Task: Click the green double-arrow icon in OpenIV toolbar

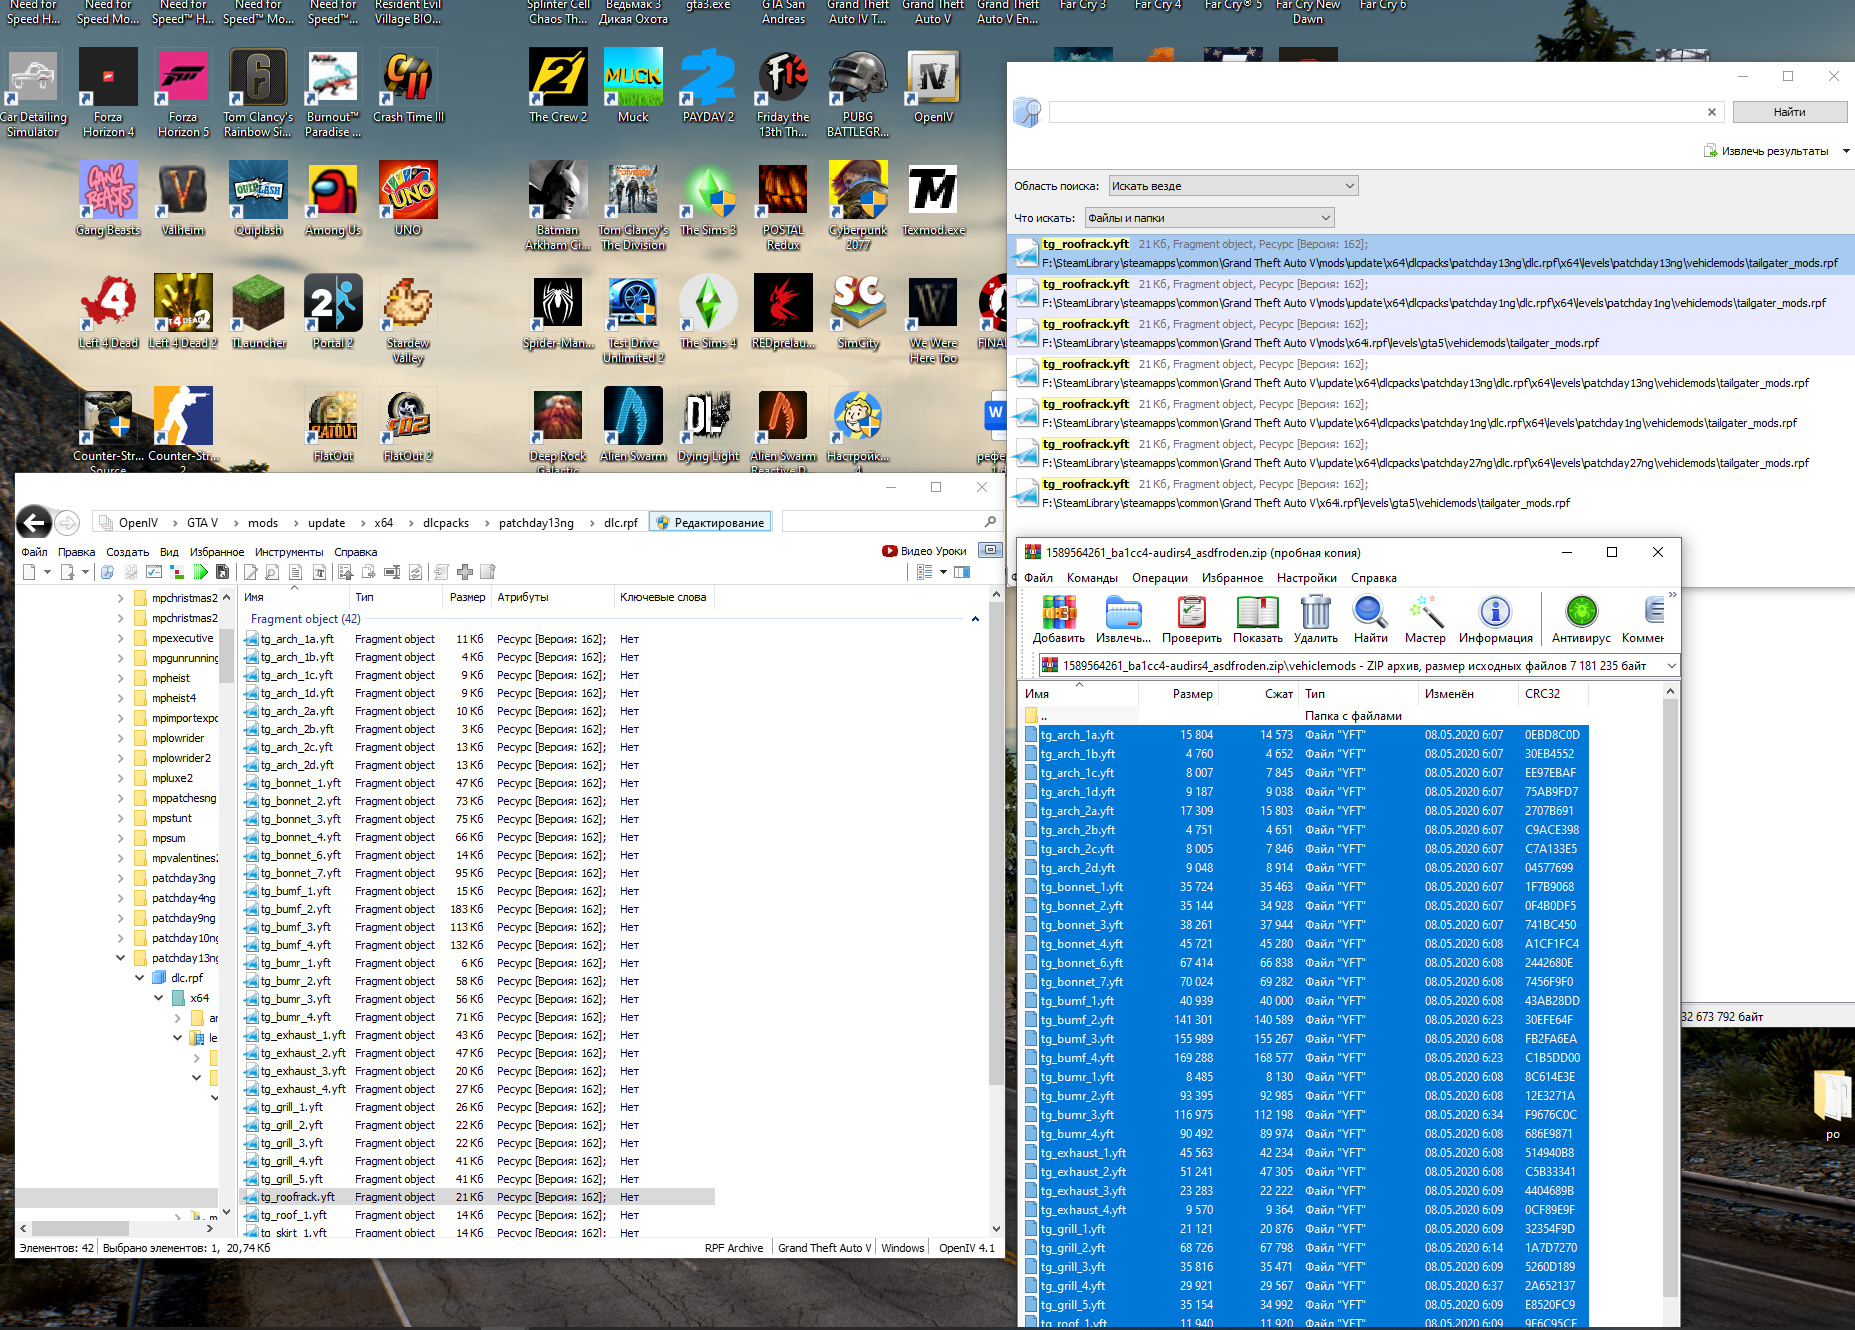Action: pyautogui.click(x=200, y=572)
